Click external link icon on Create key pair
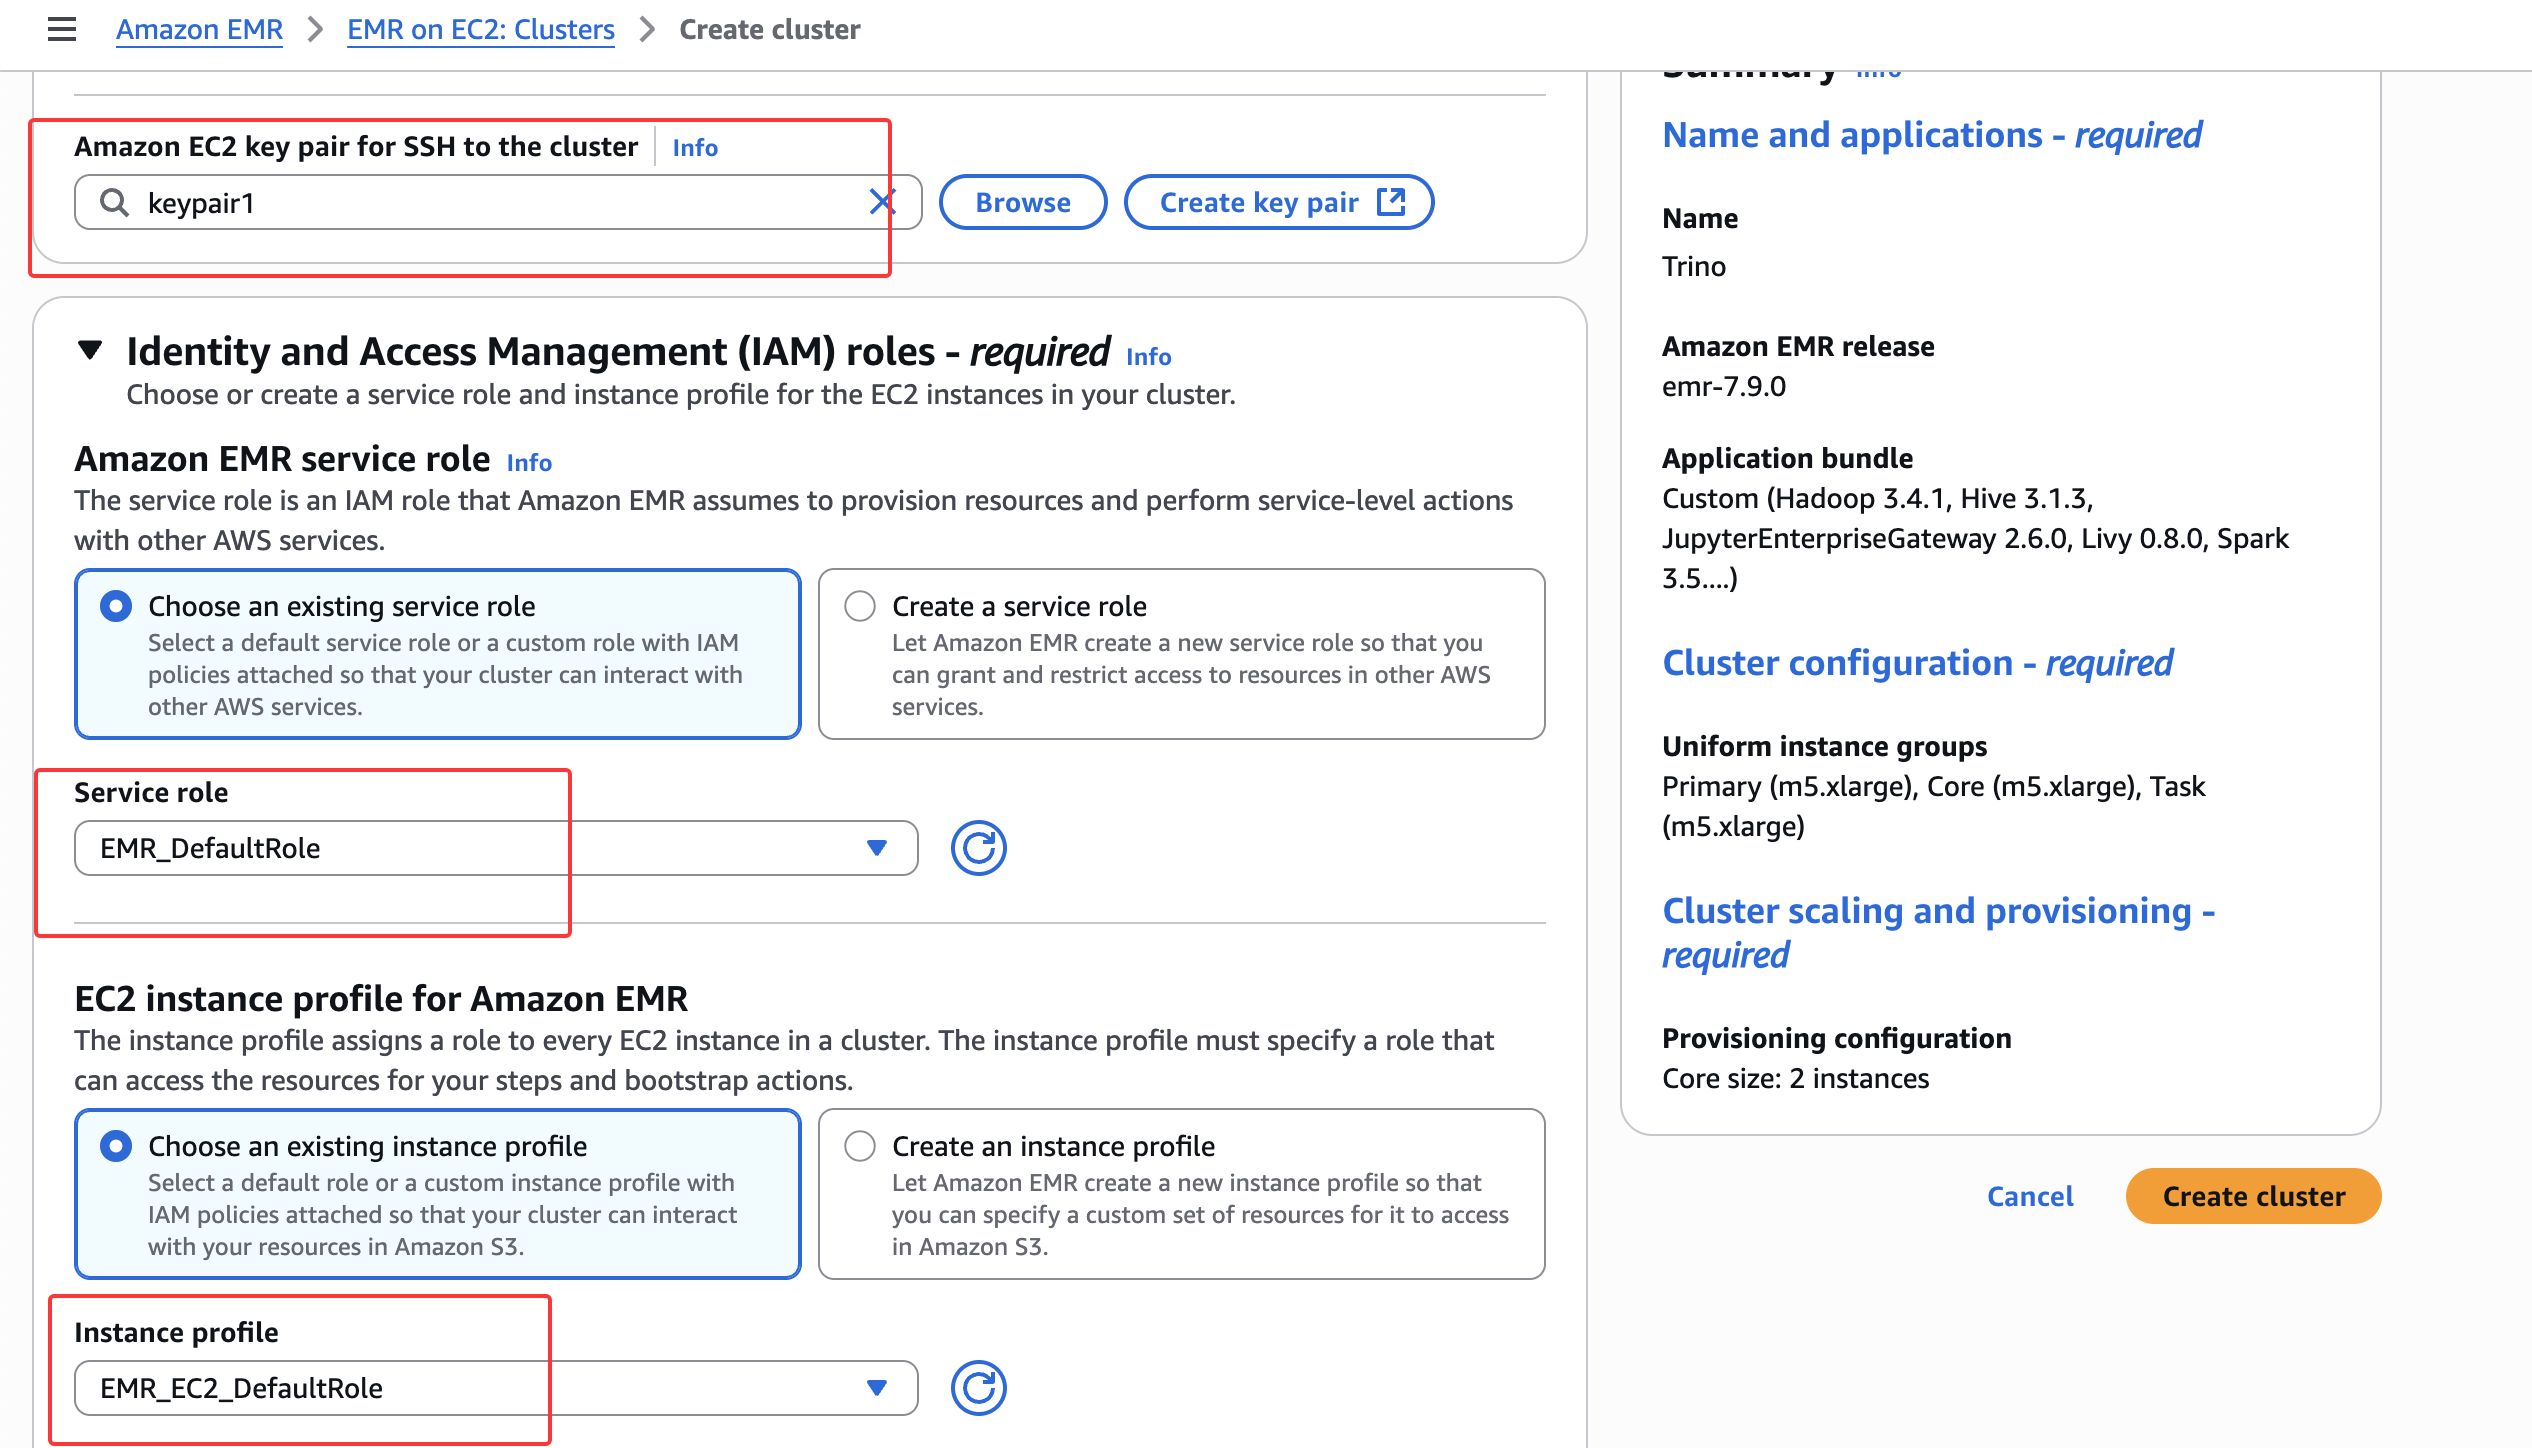2532x1448 pixels. pos(1391,201)
